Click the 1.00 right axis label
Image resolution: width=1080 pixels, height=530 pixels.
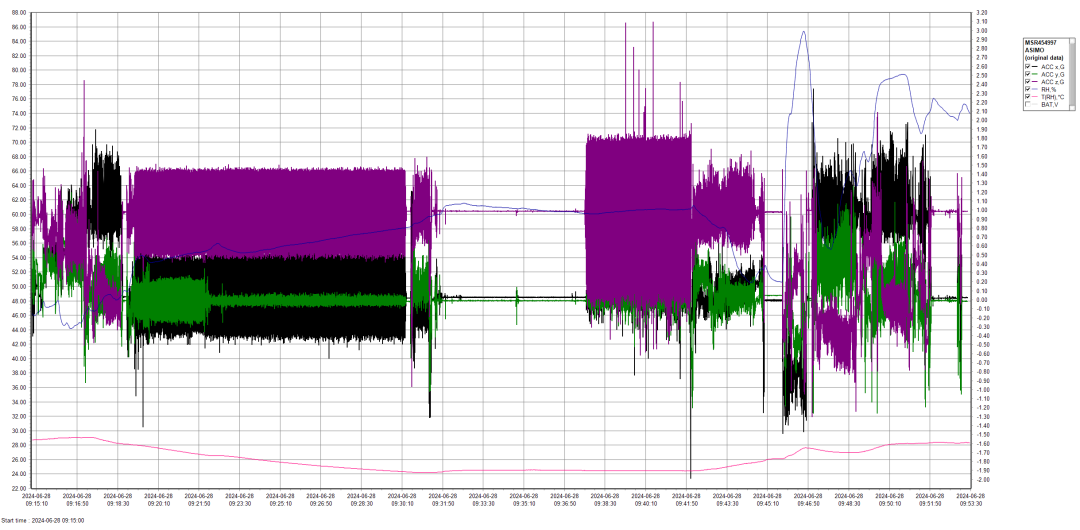(x=982, y=211)
